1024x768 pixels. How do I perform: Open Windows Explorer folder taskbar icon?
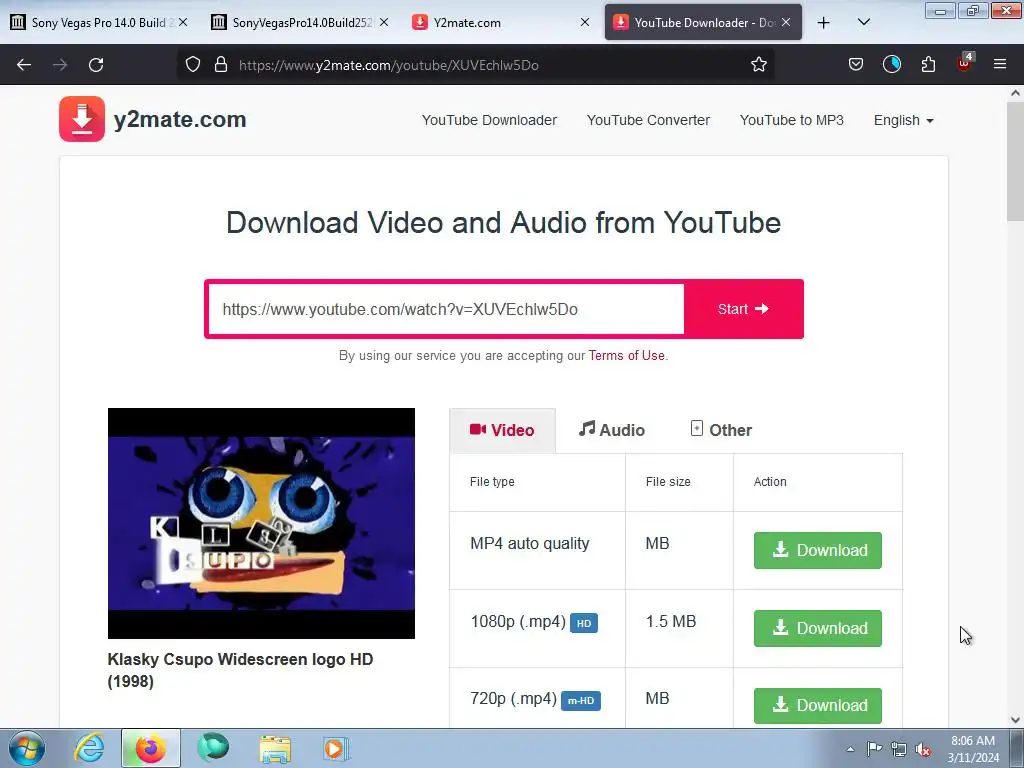pos(275,748)
